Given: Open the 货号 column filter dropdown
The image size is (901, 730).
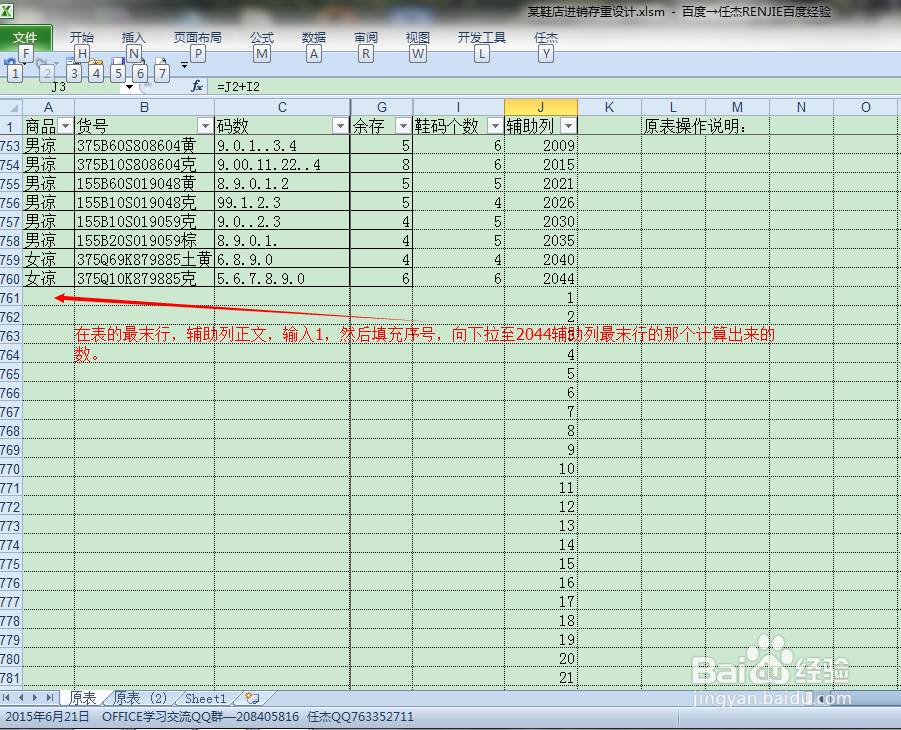Looking at the screenshot, I should tap(205, 126).
